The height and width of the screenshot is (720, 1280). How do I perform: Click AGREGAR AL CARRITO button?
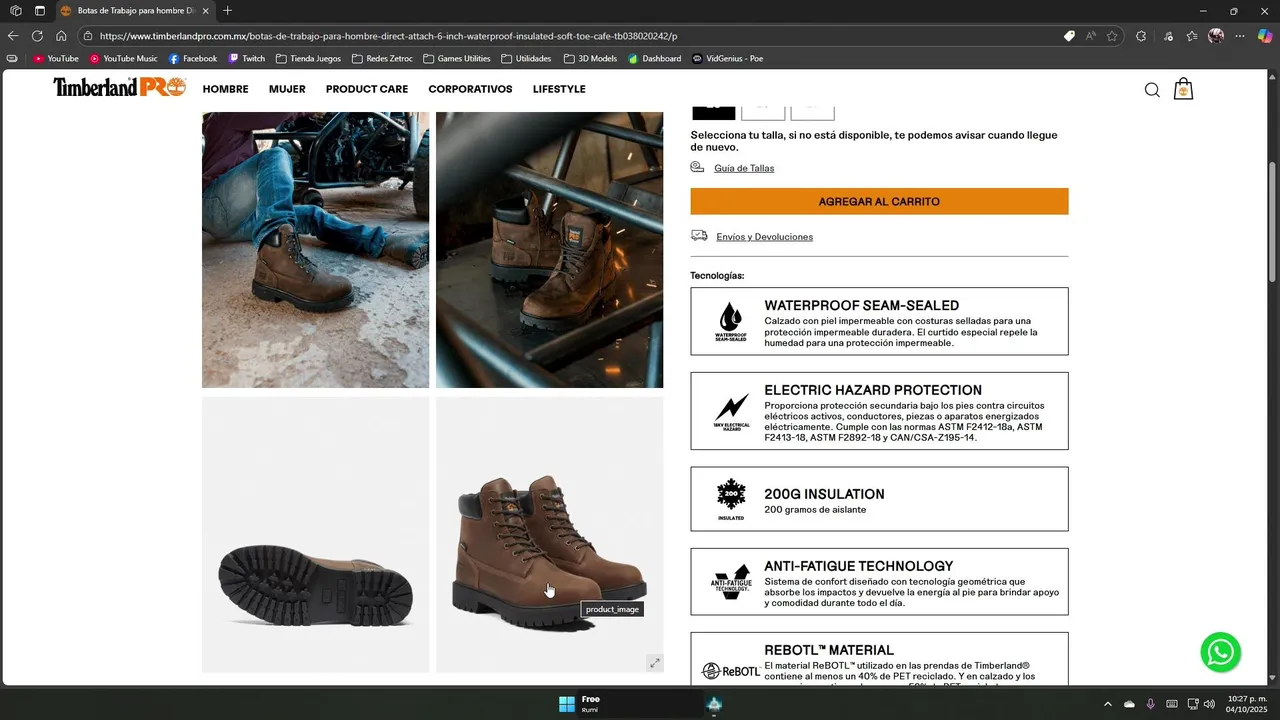click(879, 201)
